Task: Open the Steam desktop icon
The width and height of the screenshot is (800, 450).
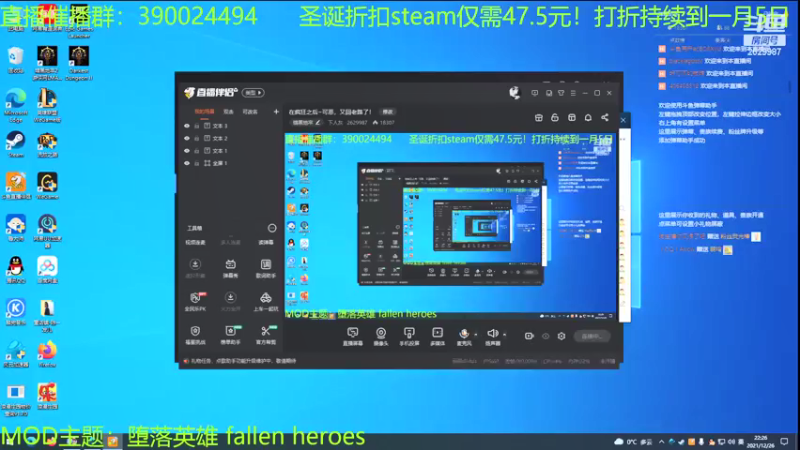Action: click(x=16, y=144)
